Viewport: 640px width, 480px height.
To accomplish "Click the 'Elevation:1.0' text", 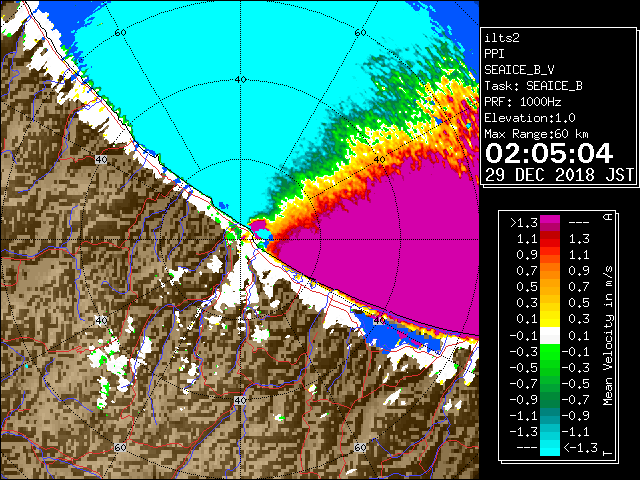I will point(530,118).
